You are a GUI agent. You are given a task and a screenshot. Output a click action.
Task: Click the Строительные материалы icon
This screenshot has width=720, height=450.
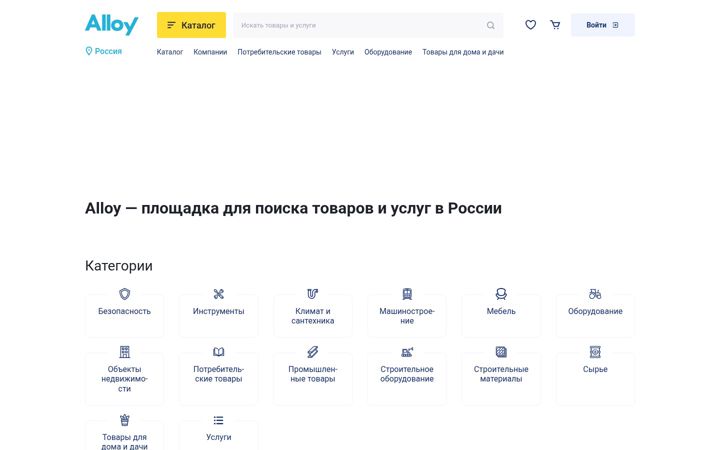[501, 352]
